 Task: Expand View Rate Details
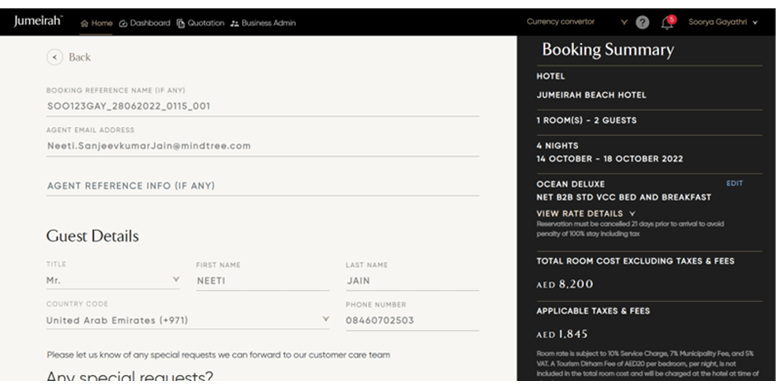pyautogui.click(x=585, y=214)
